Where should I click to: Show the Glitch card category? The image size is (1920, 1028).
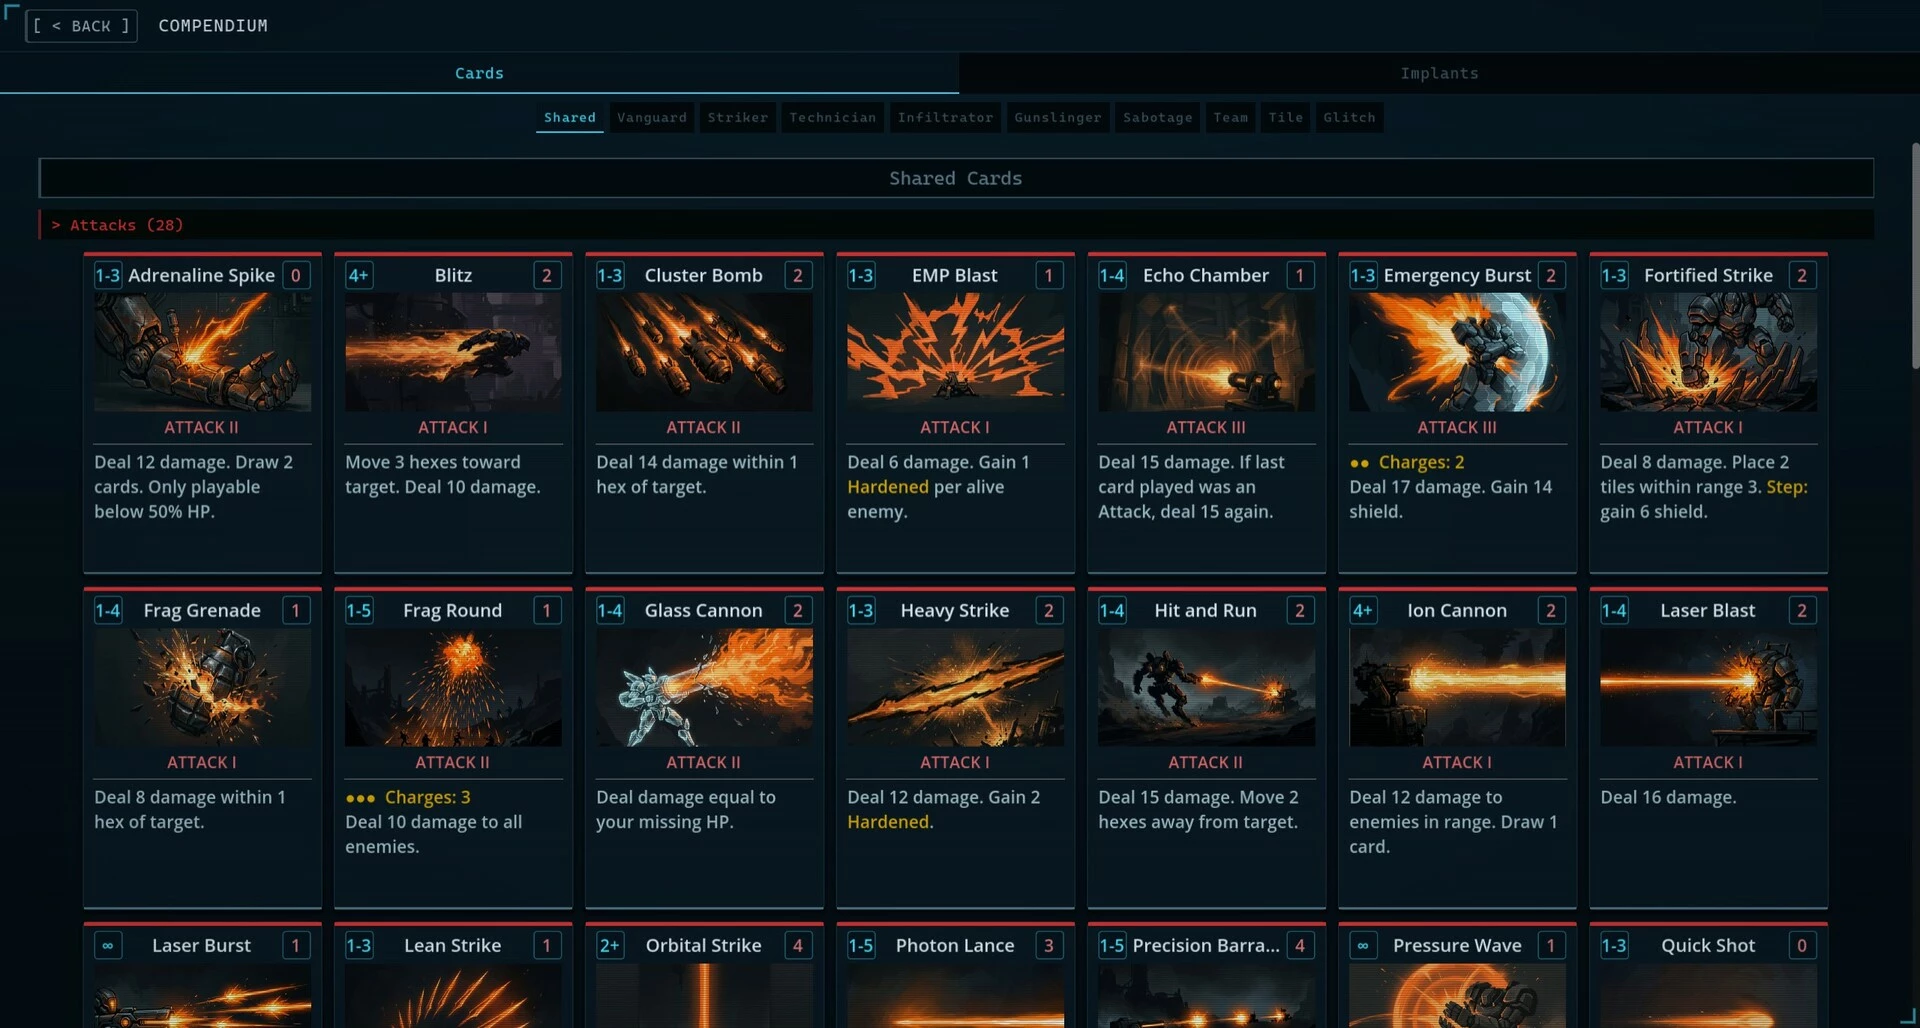tap(1349, 117)
